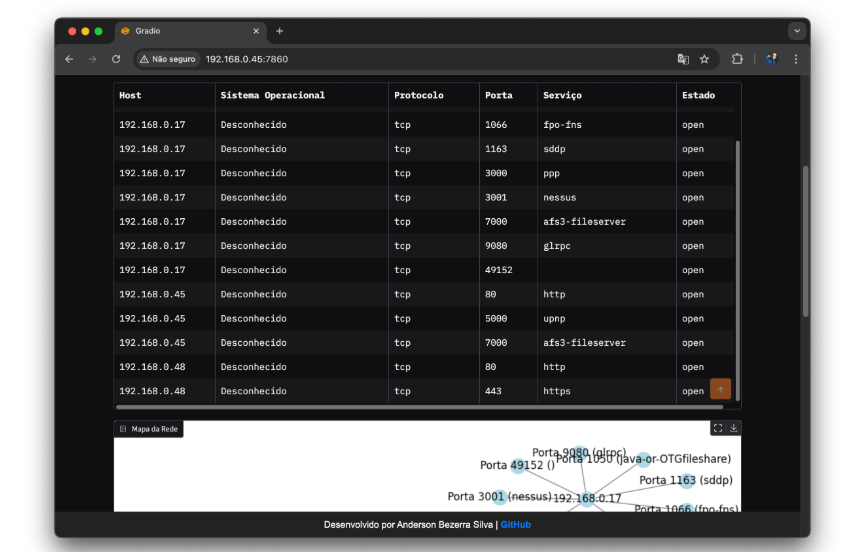
Task: Close the Gradio tab
Action: tap(257, 31)
